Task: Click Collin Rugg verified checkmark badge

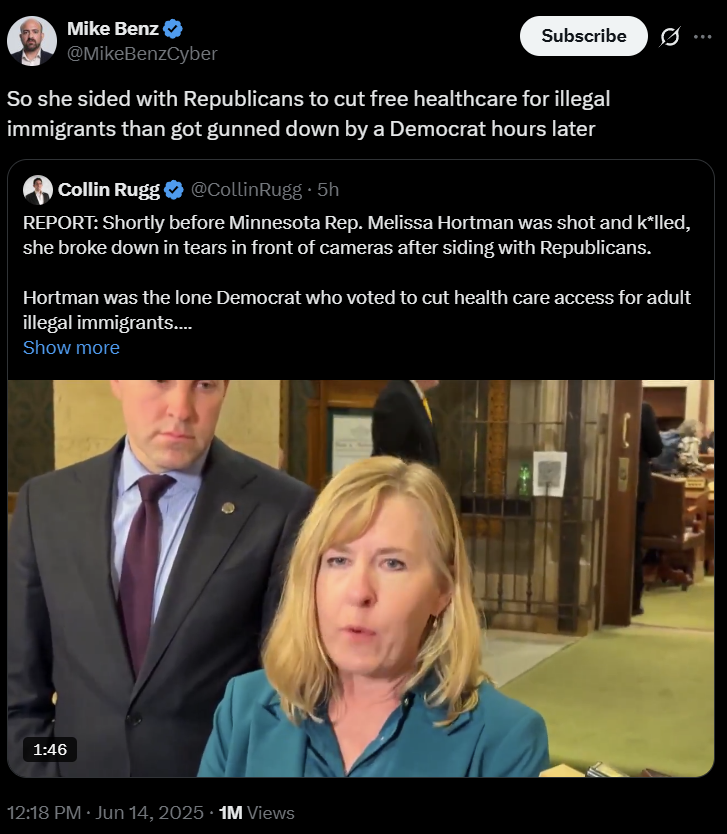Action: (174, 190)
